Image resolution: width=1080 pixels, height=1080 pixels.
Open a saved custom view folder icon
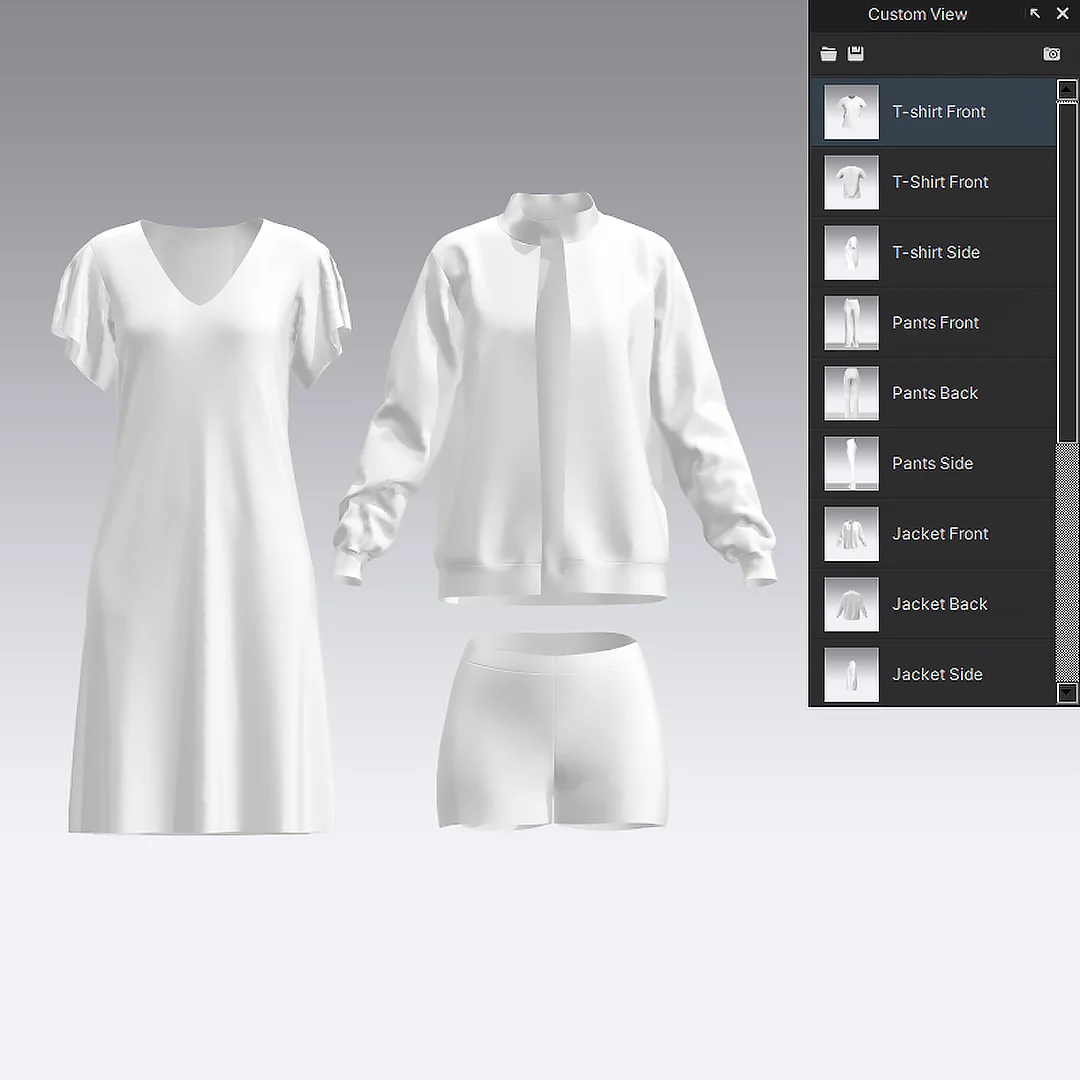pyautogui.click(x=829, y=54)
